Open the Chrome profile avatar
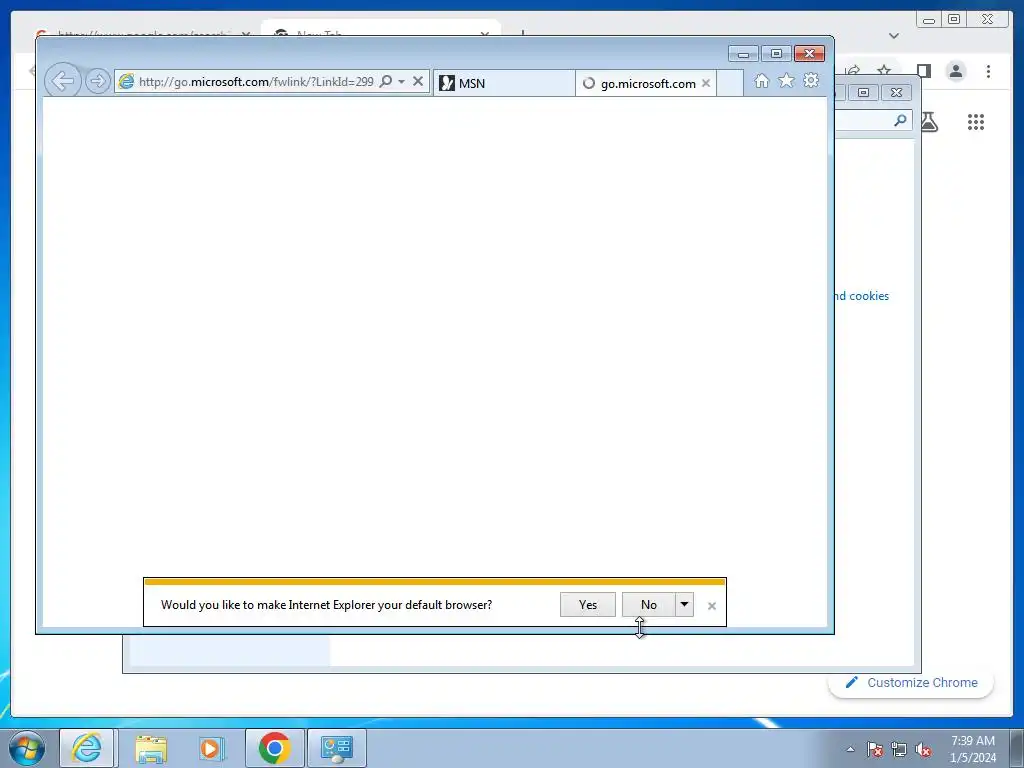The height and width of the screenshot is (768, 1024). 956,71
